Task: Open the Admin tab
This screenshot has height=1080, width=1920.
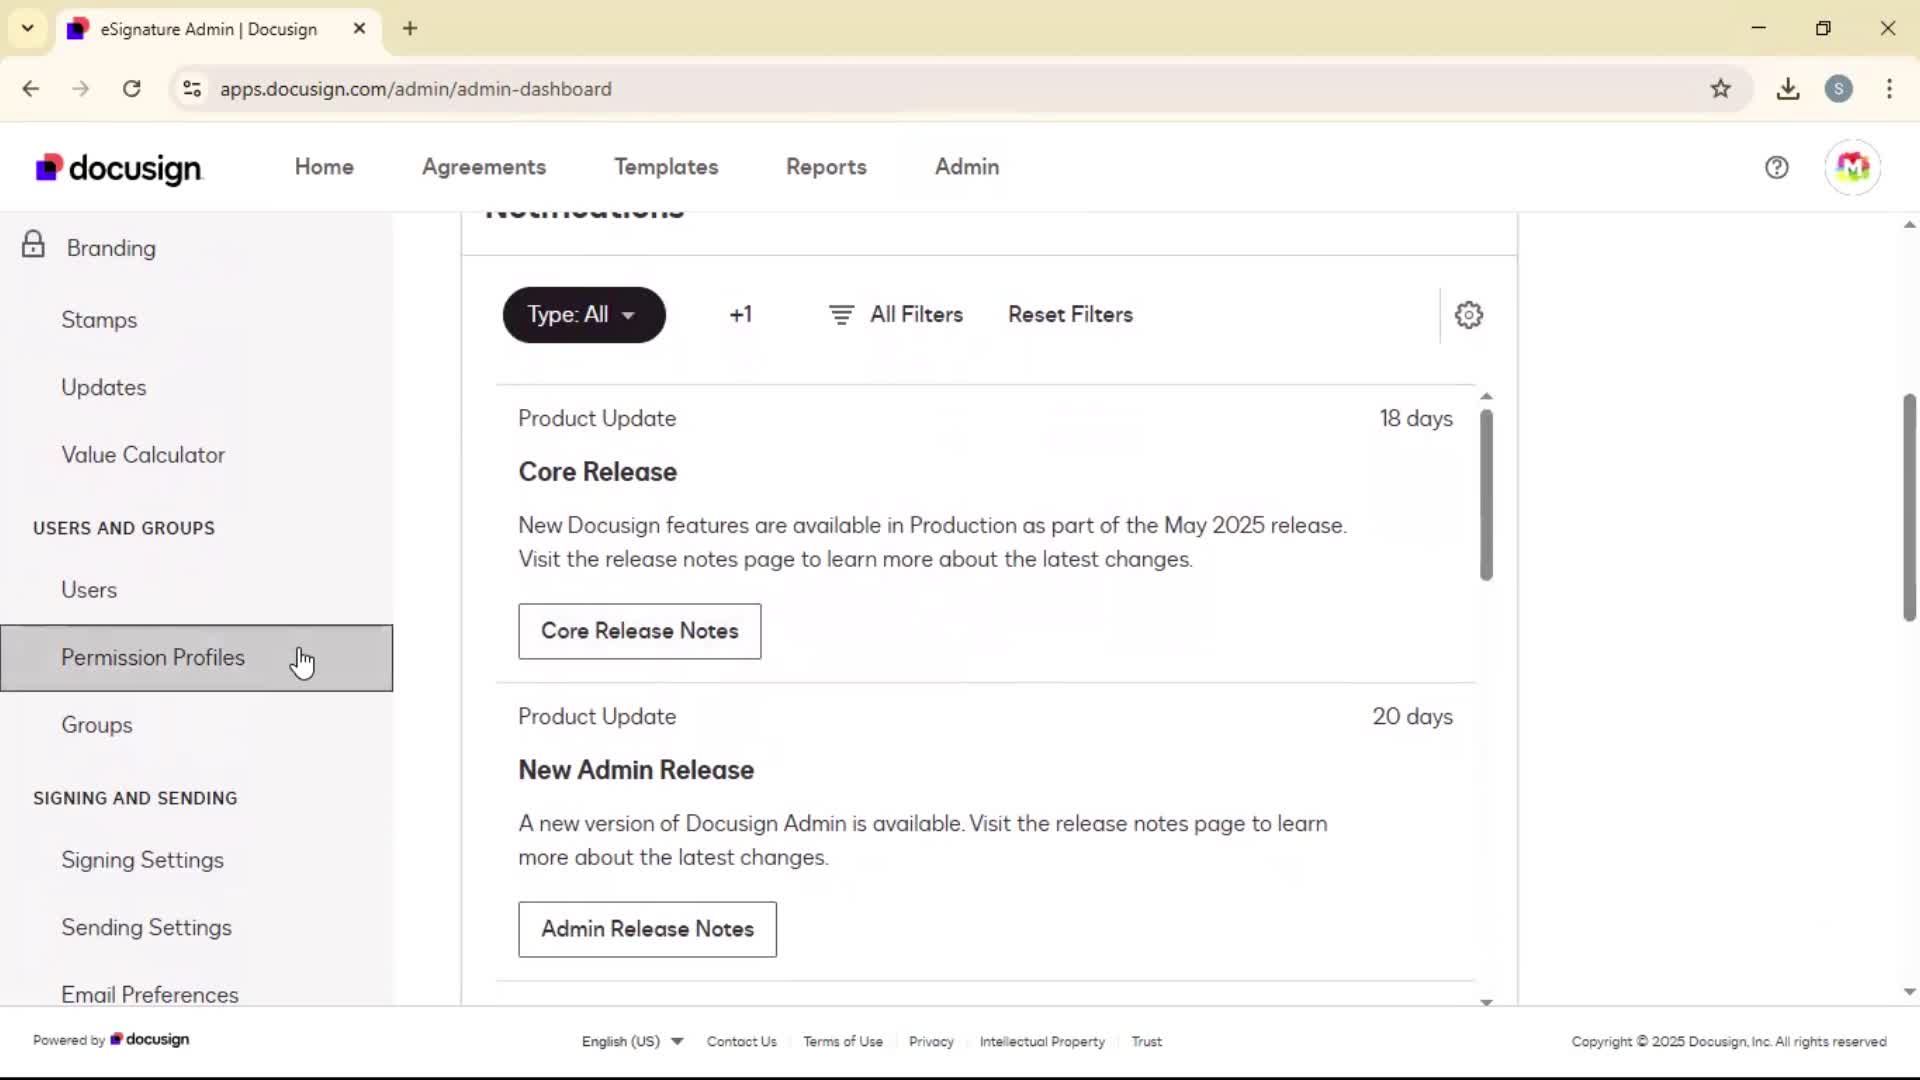Action: click(x=967, y=167)
